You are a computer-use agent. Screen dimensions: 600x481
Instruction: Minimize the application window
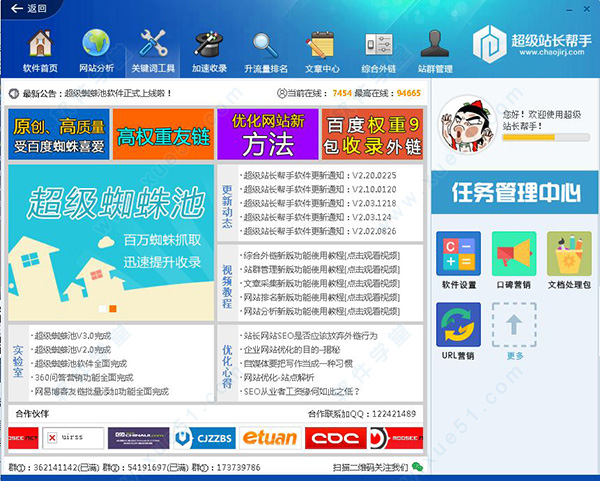[x=569, y=10]
